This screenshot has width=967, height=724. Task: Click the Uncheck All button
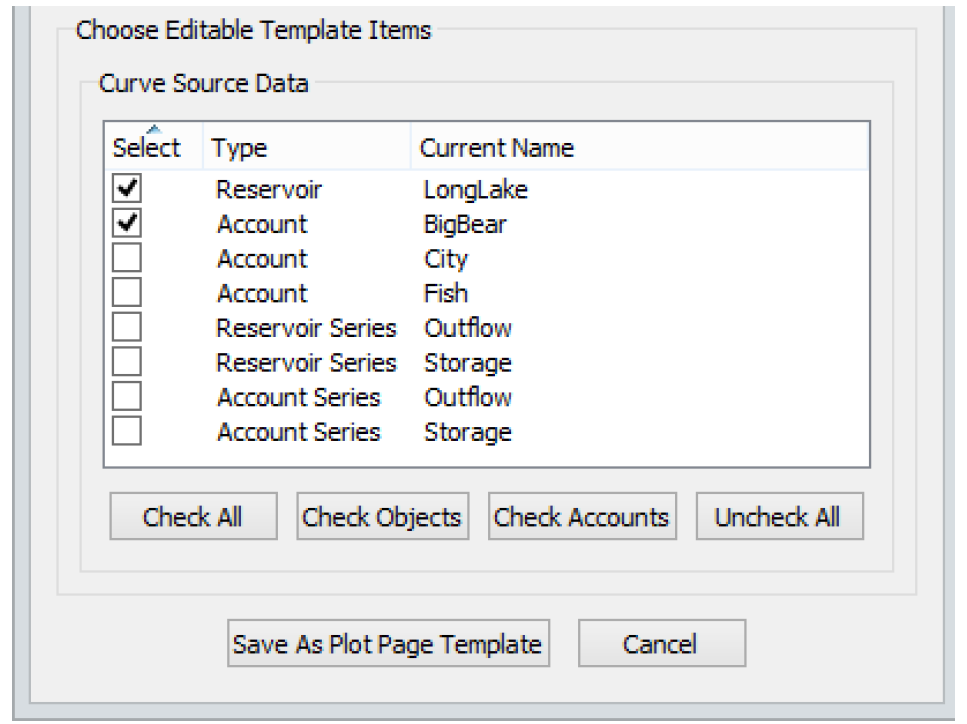[x=778, y=517]
